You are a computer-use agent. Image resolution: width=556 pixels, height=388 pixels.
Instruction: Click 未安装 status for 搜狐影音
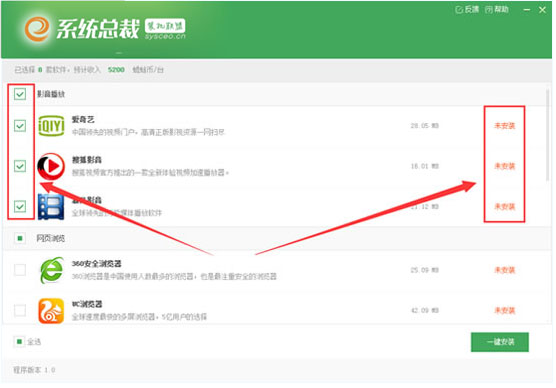point(504,166)
